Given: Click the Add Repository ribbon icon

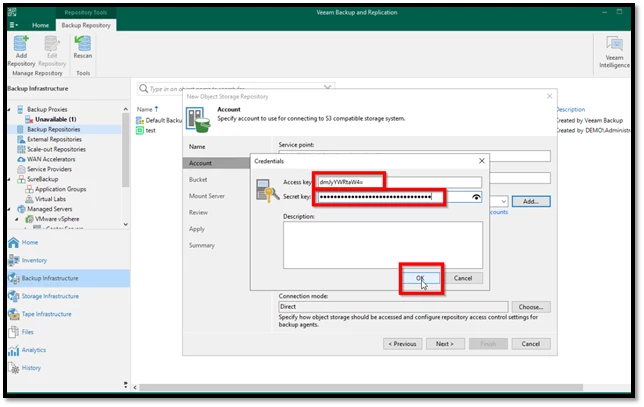Looking at the screenshot, I should coord(21,51).
